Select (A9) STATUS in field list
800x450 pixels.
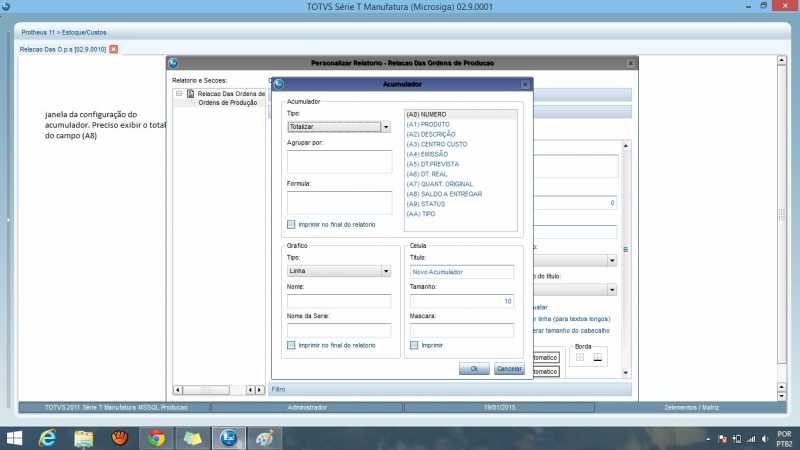[461, 204]
